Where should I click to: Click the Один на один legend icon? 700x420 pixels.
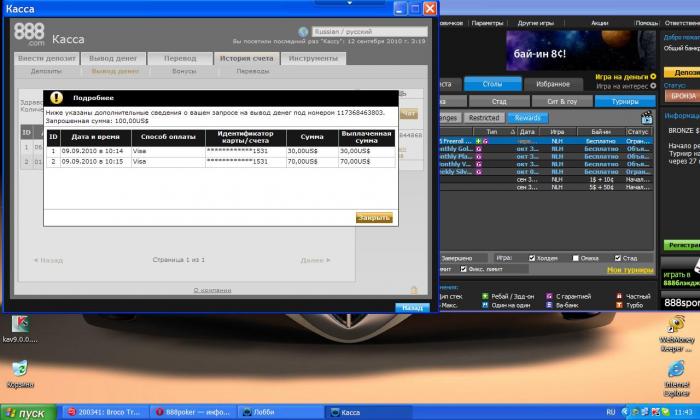pyautogui.click(x=485, y=305)
